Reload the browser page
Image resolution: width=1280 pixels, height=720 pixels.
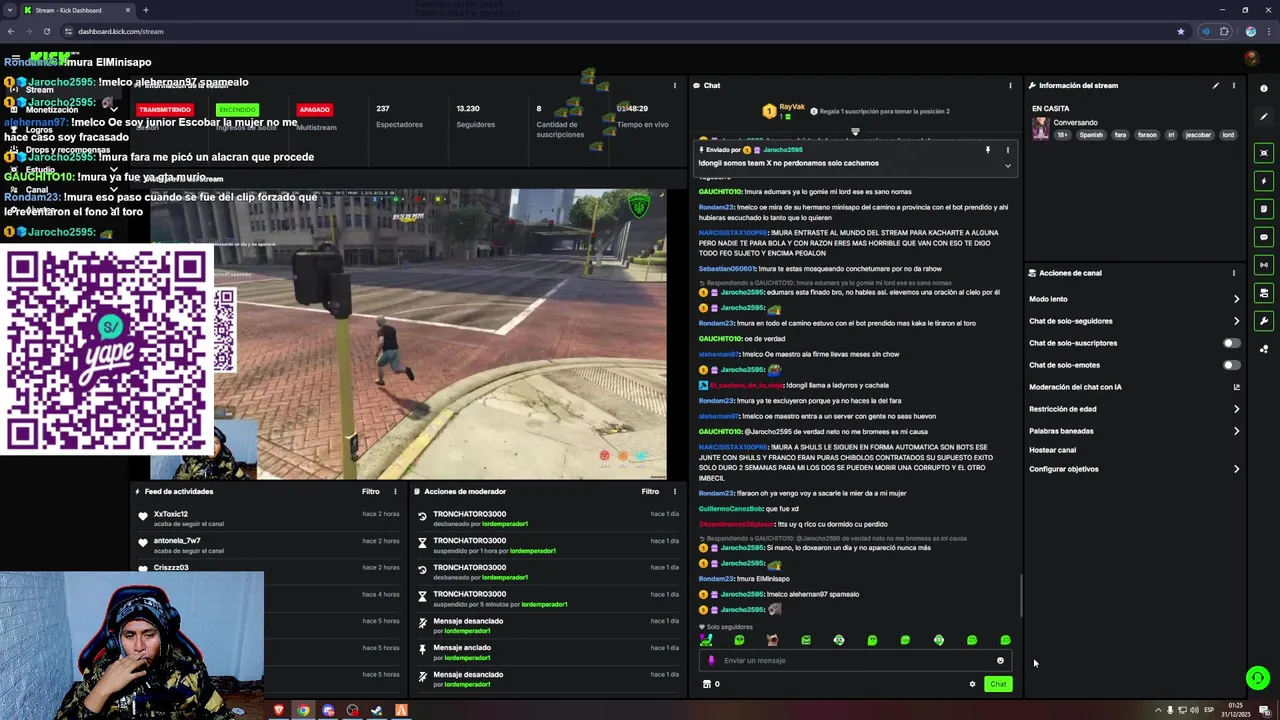[47, 31]
